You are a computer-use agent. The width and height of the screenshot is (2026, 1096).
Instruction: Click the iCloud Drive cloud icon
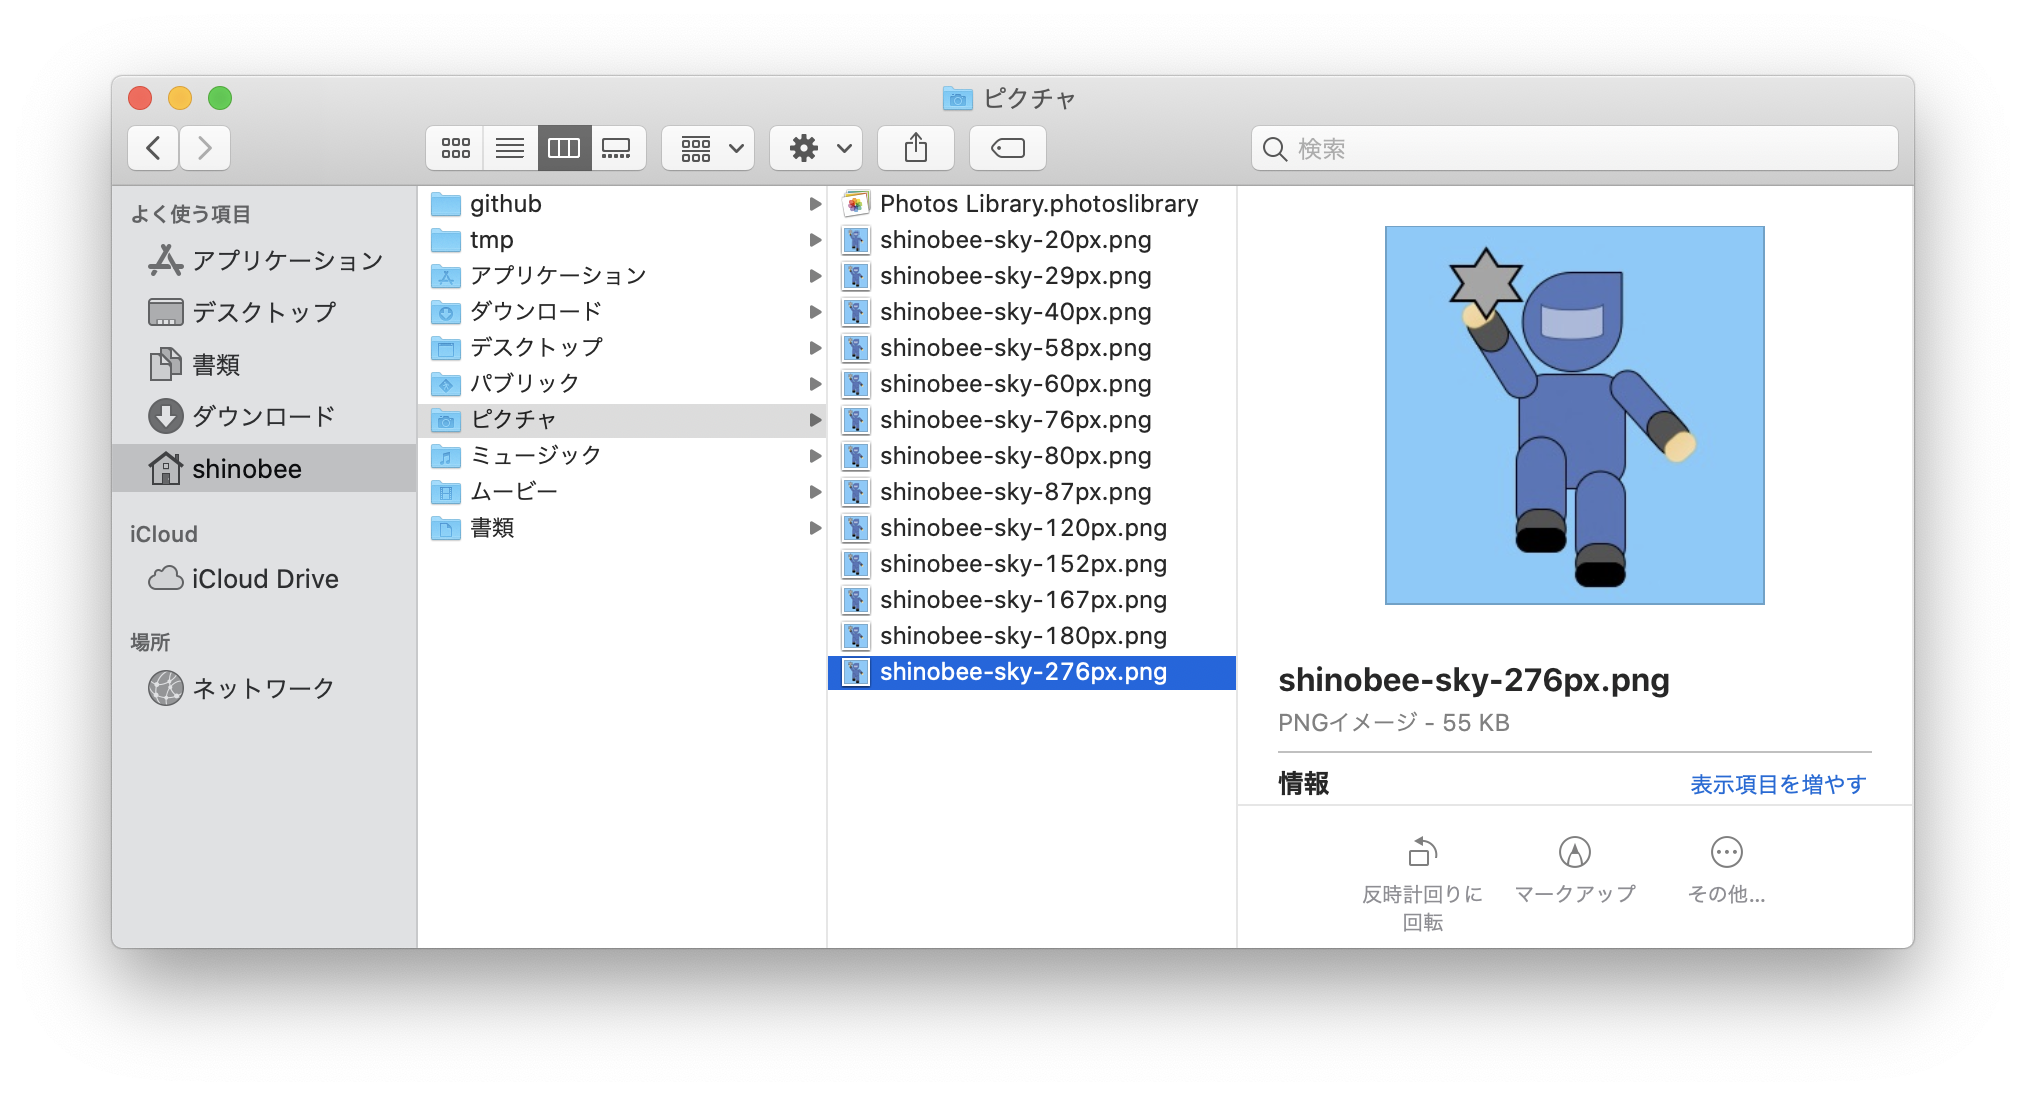coord(166,578)
